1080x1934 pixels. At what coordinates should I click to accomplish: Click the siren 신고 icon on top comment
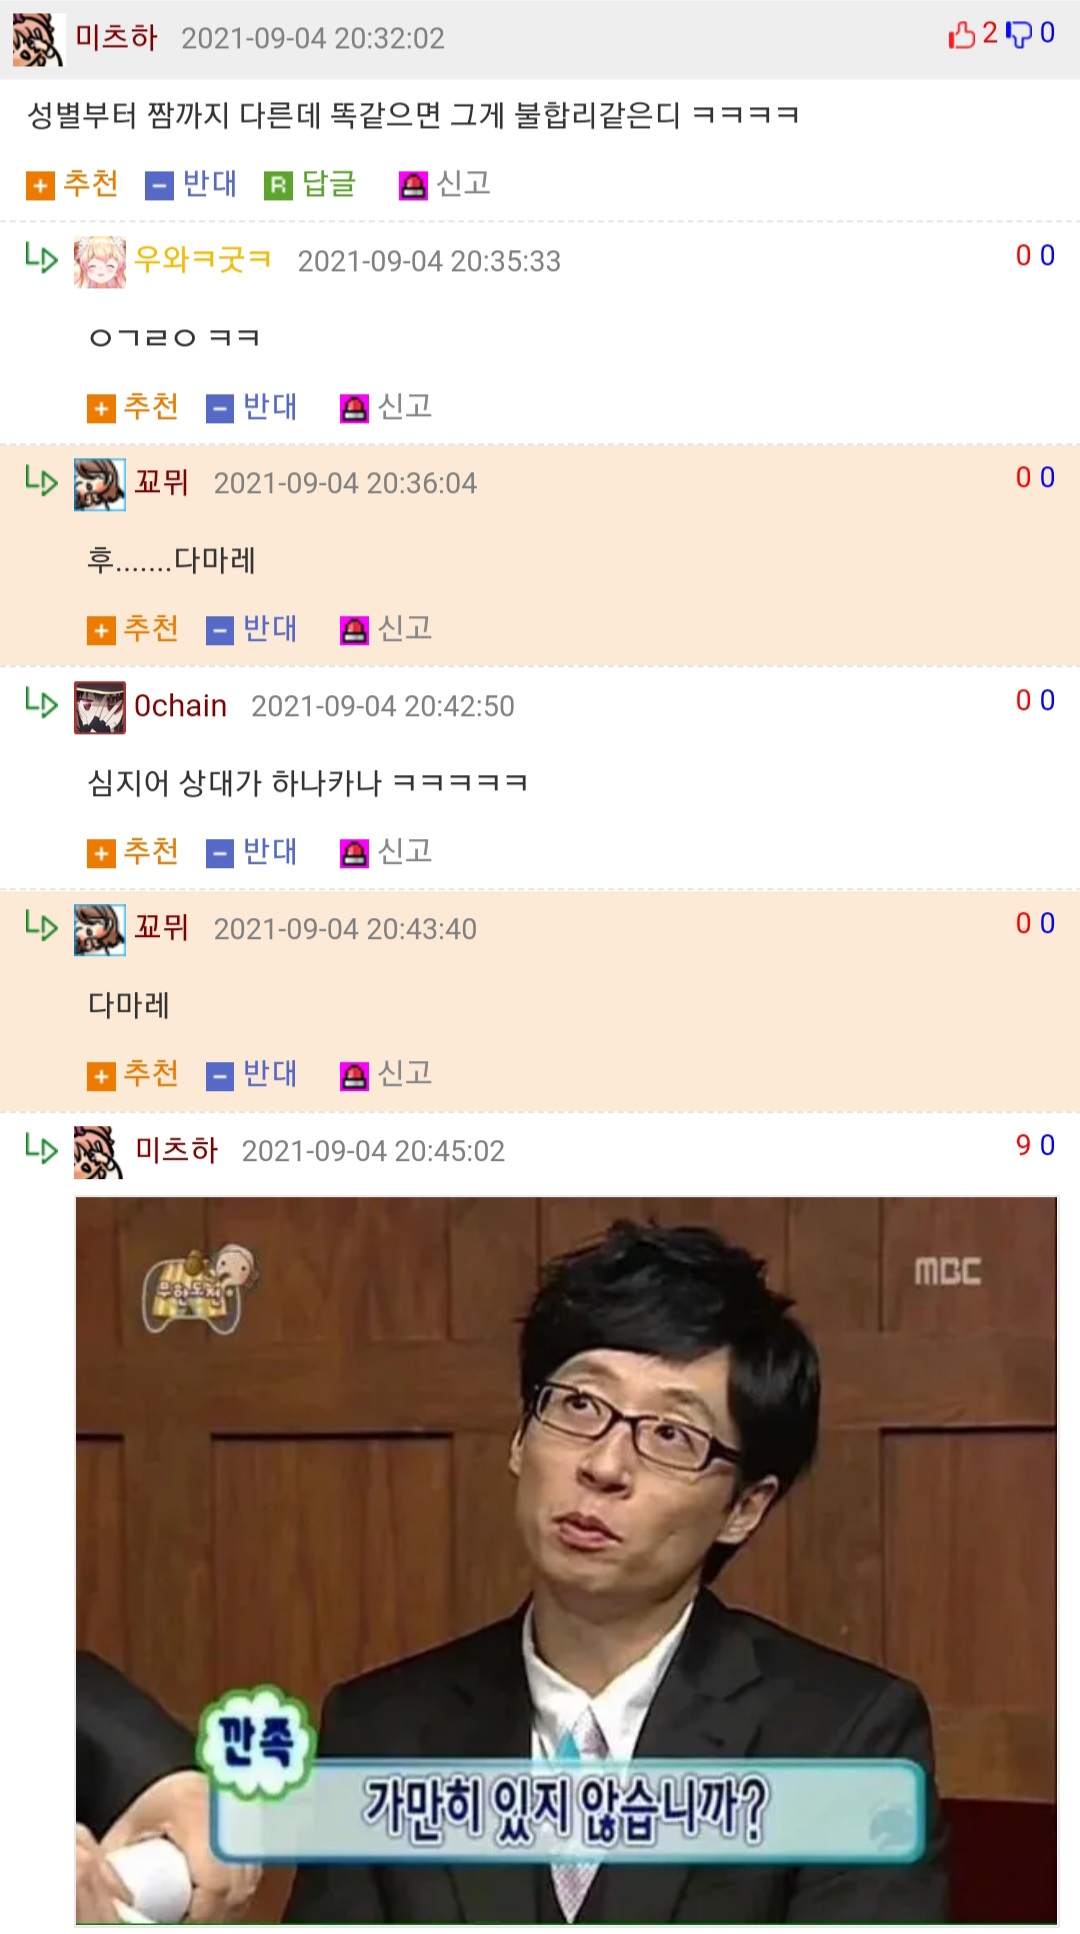[413, 186]
